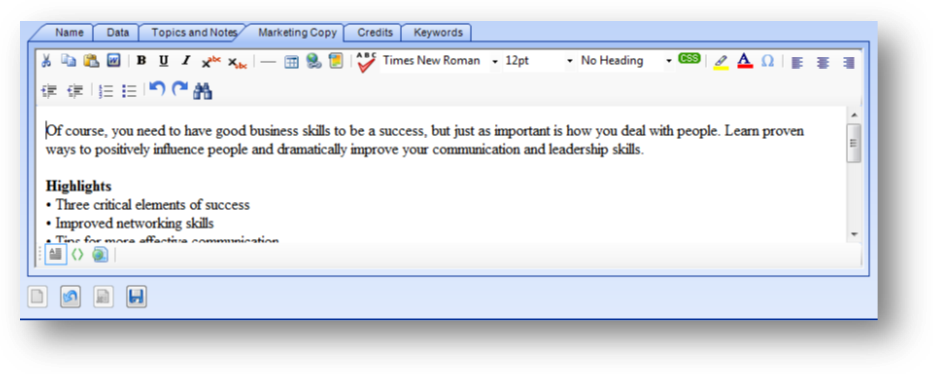
Task: Open the 12pt font size dropdown
Action: click(x=539, y=61)
